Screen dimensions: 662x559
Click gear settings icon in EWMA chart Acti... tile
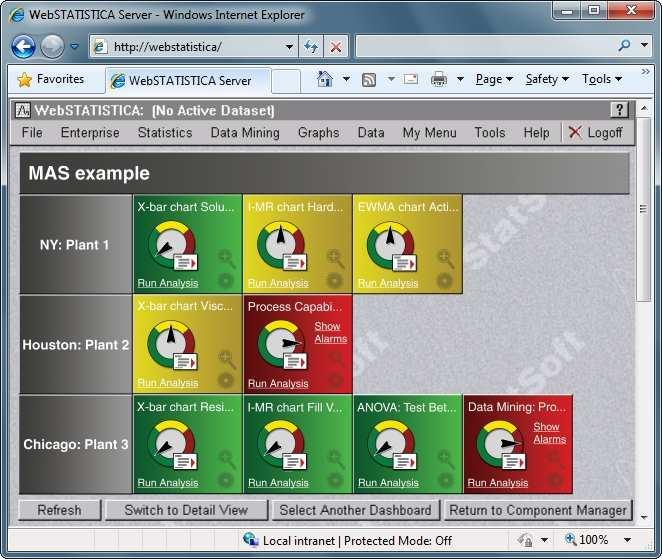pyautogui.click(x=445, y=280)
